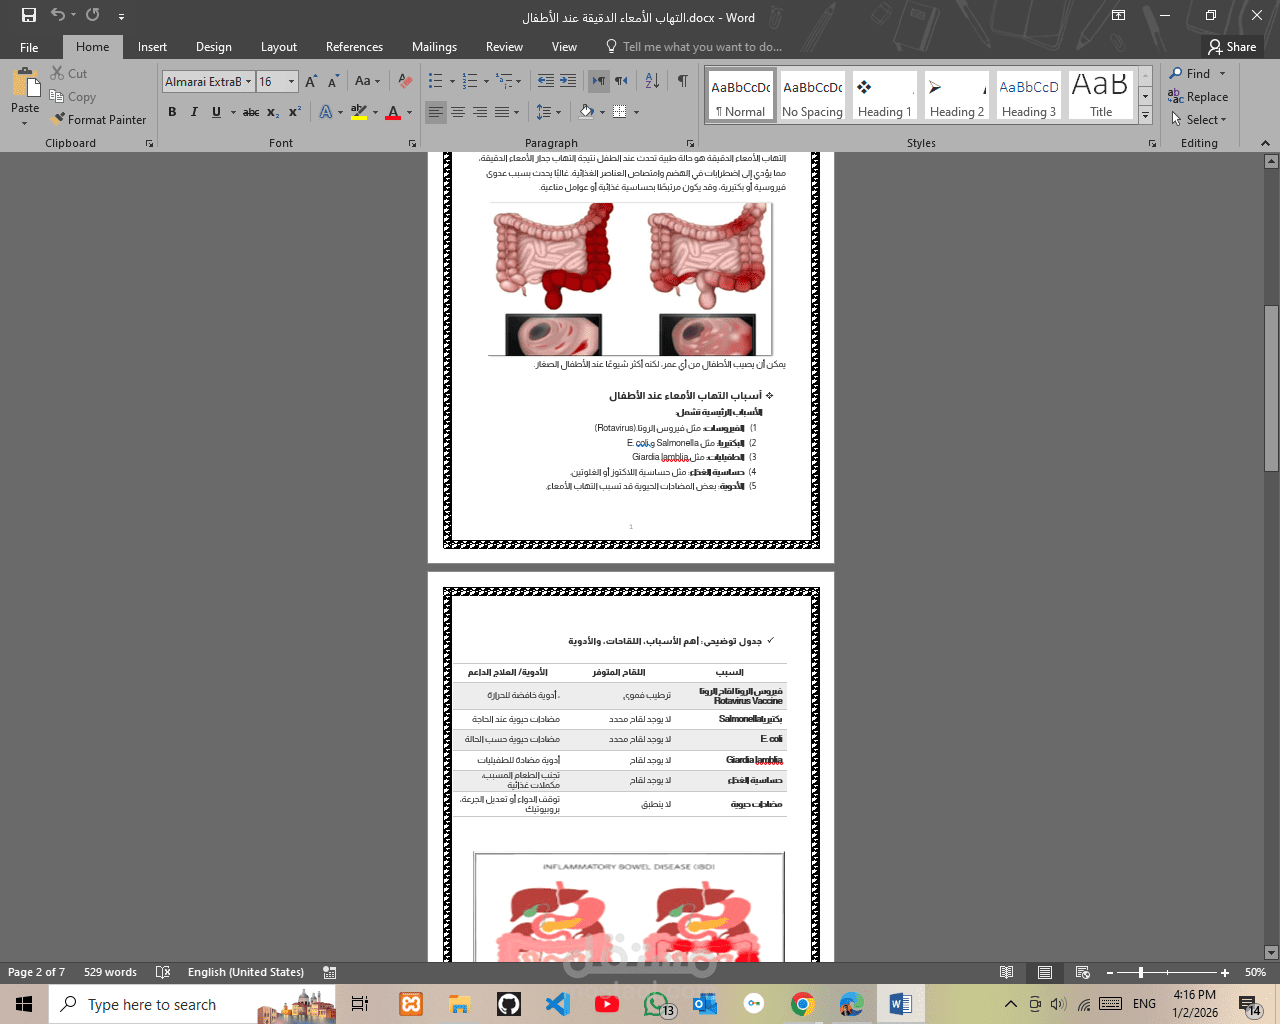Viewport: 1280px width, 1024px height.
Task: Apply superscript formatting
Action: click(294, 112)
